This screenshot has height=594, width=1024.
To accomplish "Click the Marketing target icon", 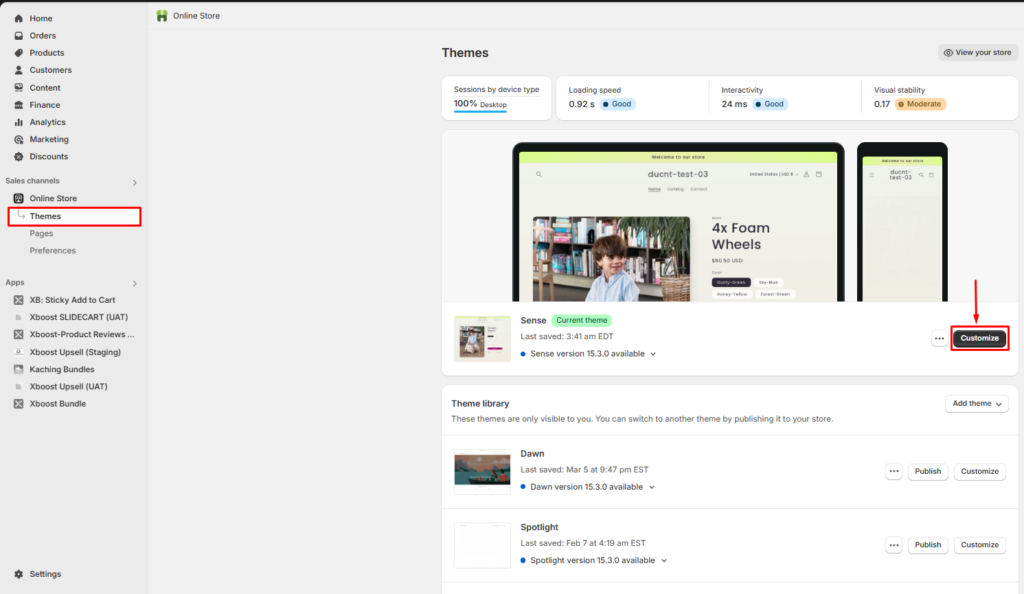I will tap(19, 139).
